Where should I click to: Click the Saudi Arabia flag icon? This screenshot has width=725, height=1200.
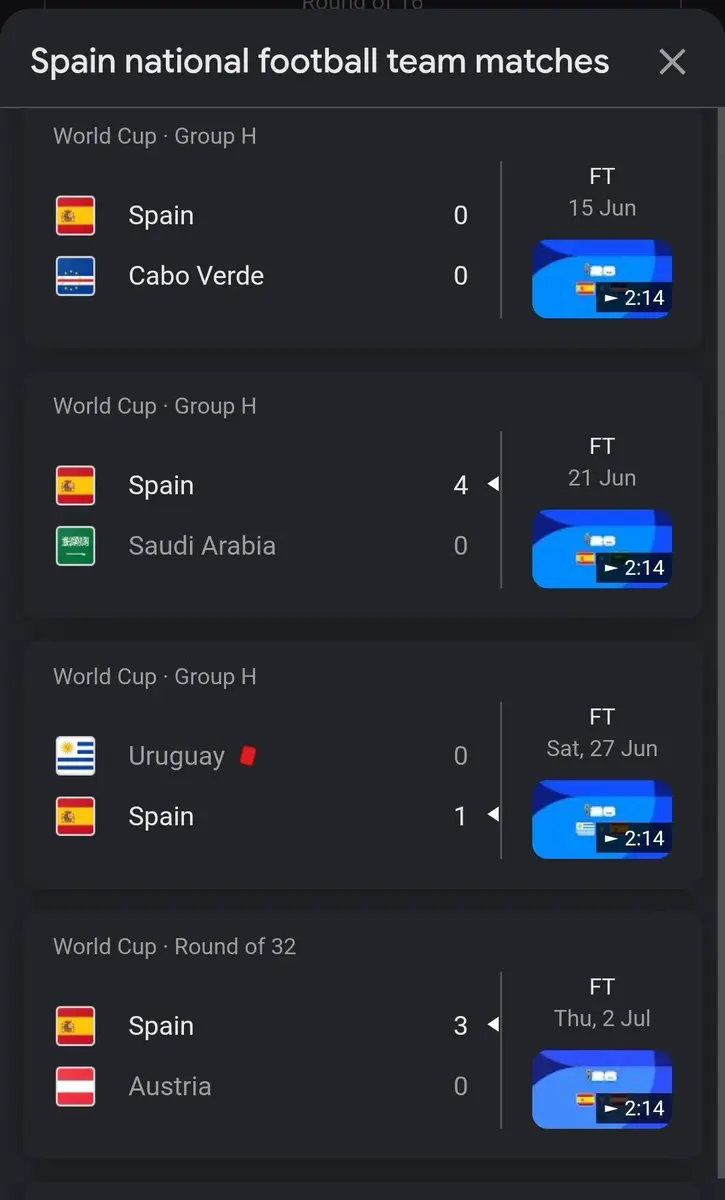(75, 546)
